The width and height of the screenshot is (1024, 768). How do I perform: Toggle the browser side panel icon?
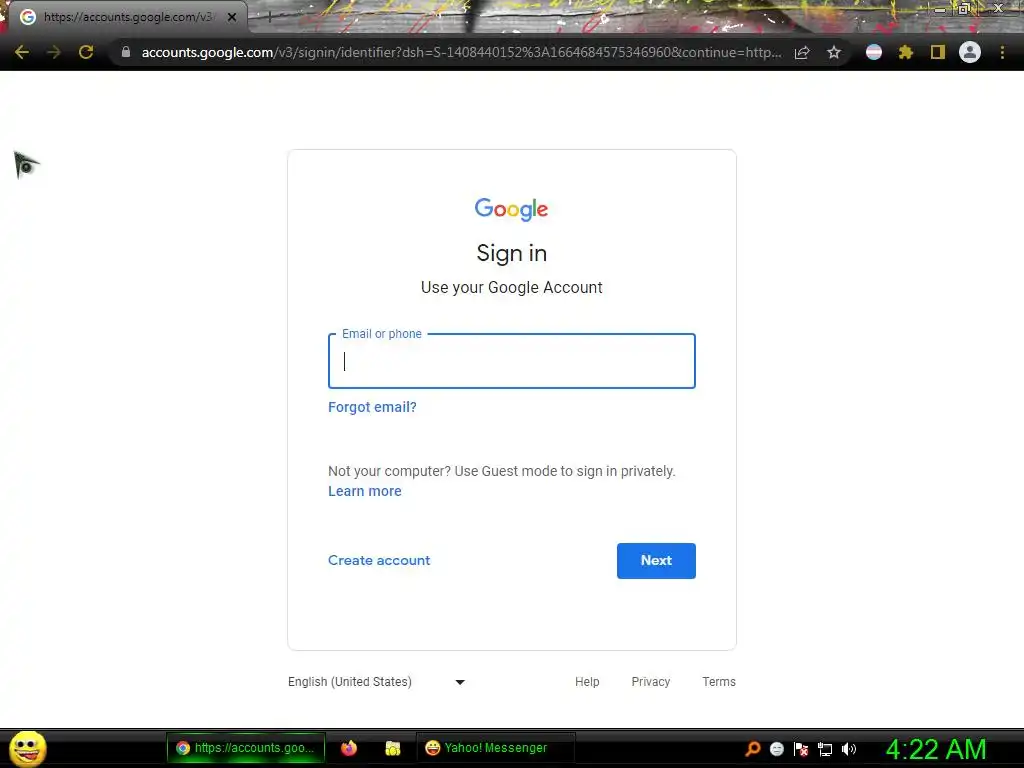938,52
